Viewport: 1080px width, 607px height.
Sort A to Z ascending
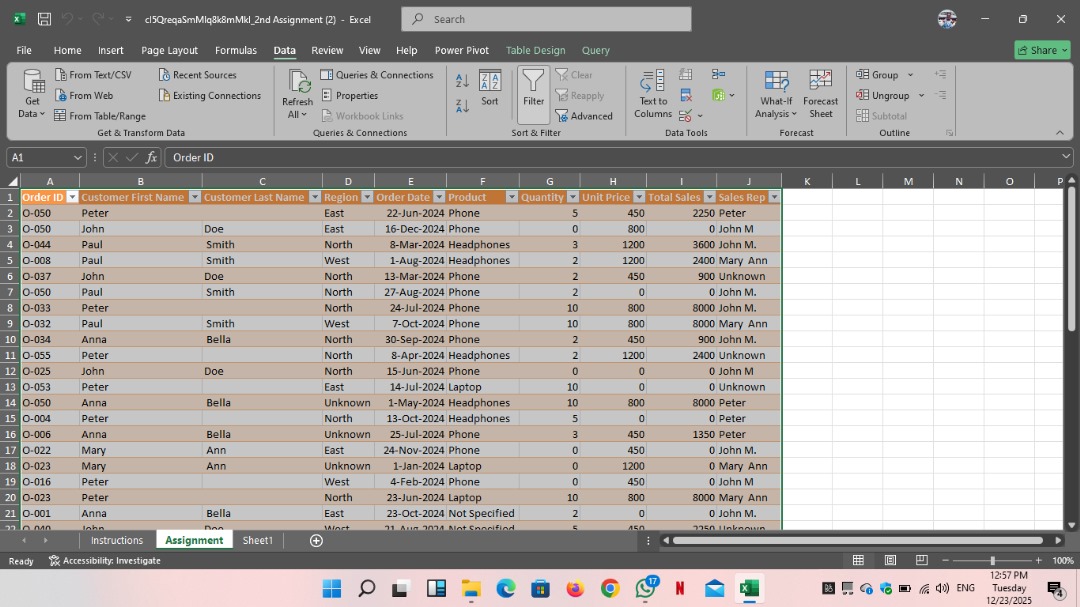point(462,81)
